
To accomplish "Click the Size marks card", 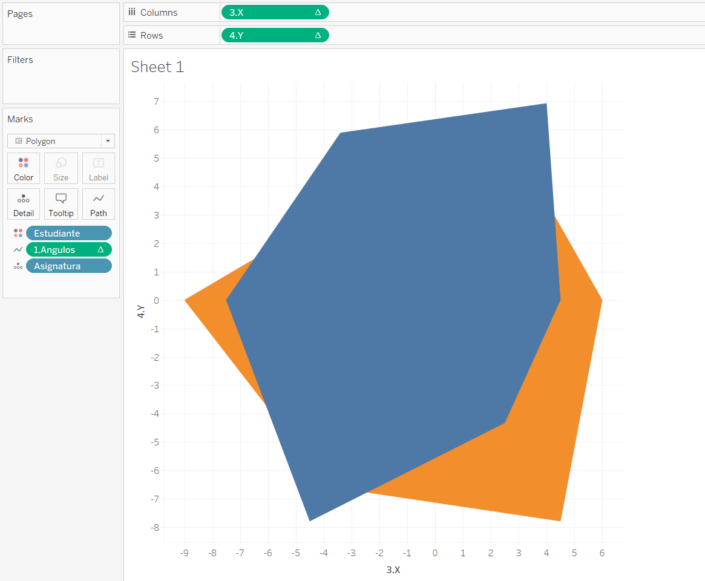I will coord(61,168).
